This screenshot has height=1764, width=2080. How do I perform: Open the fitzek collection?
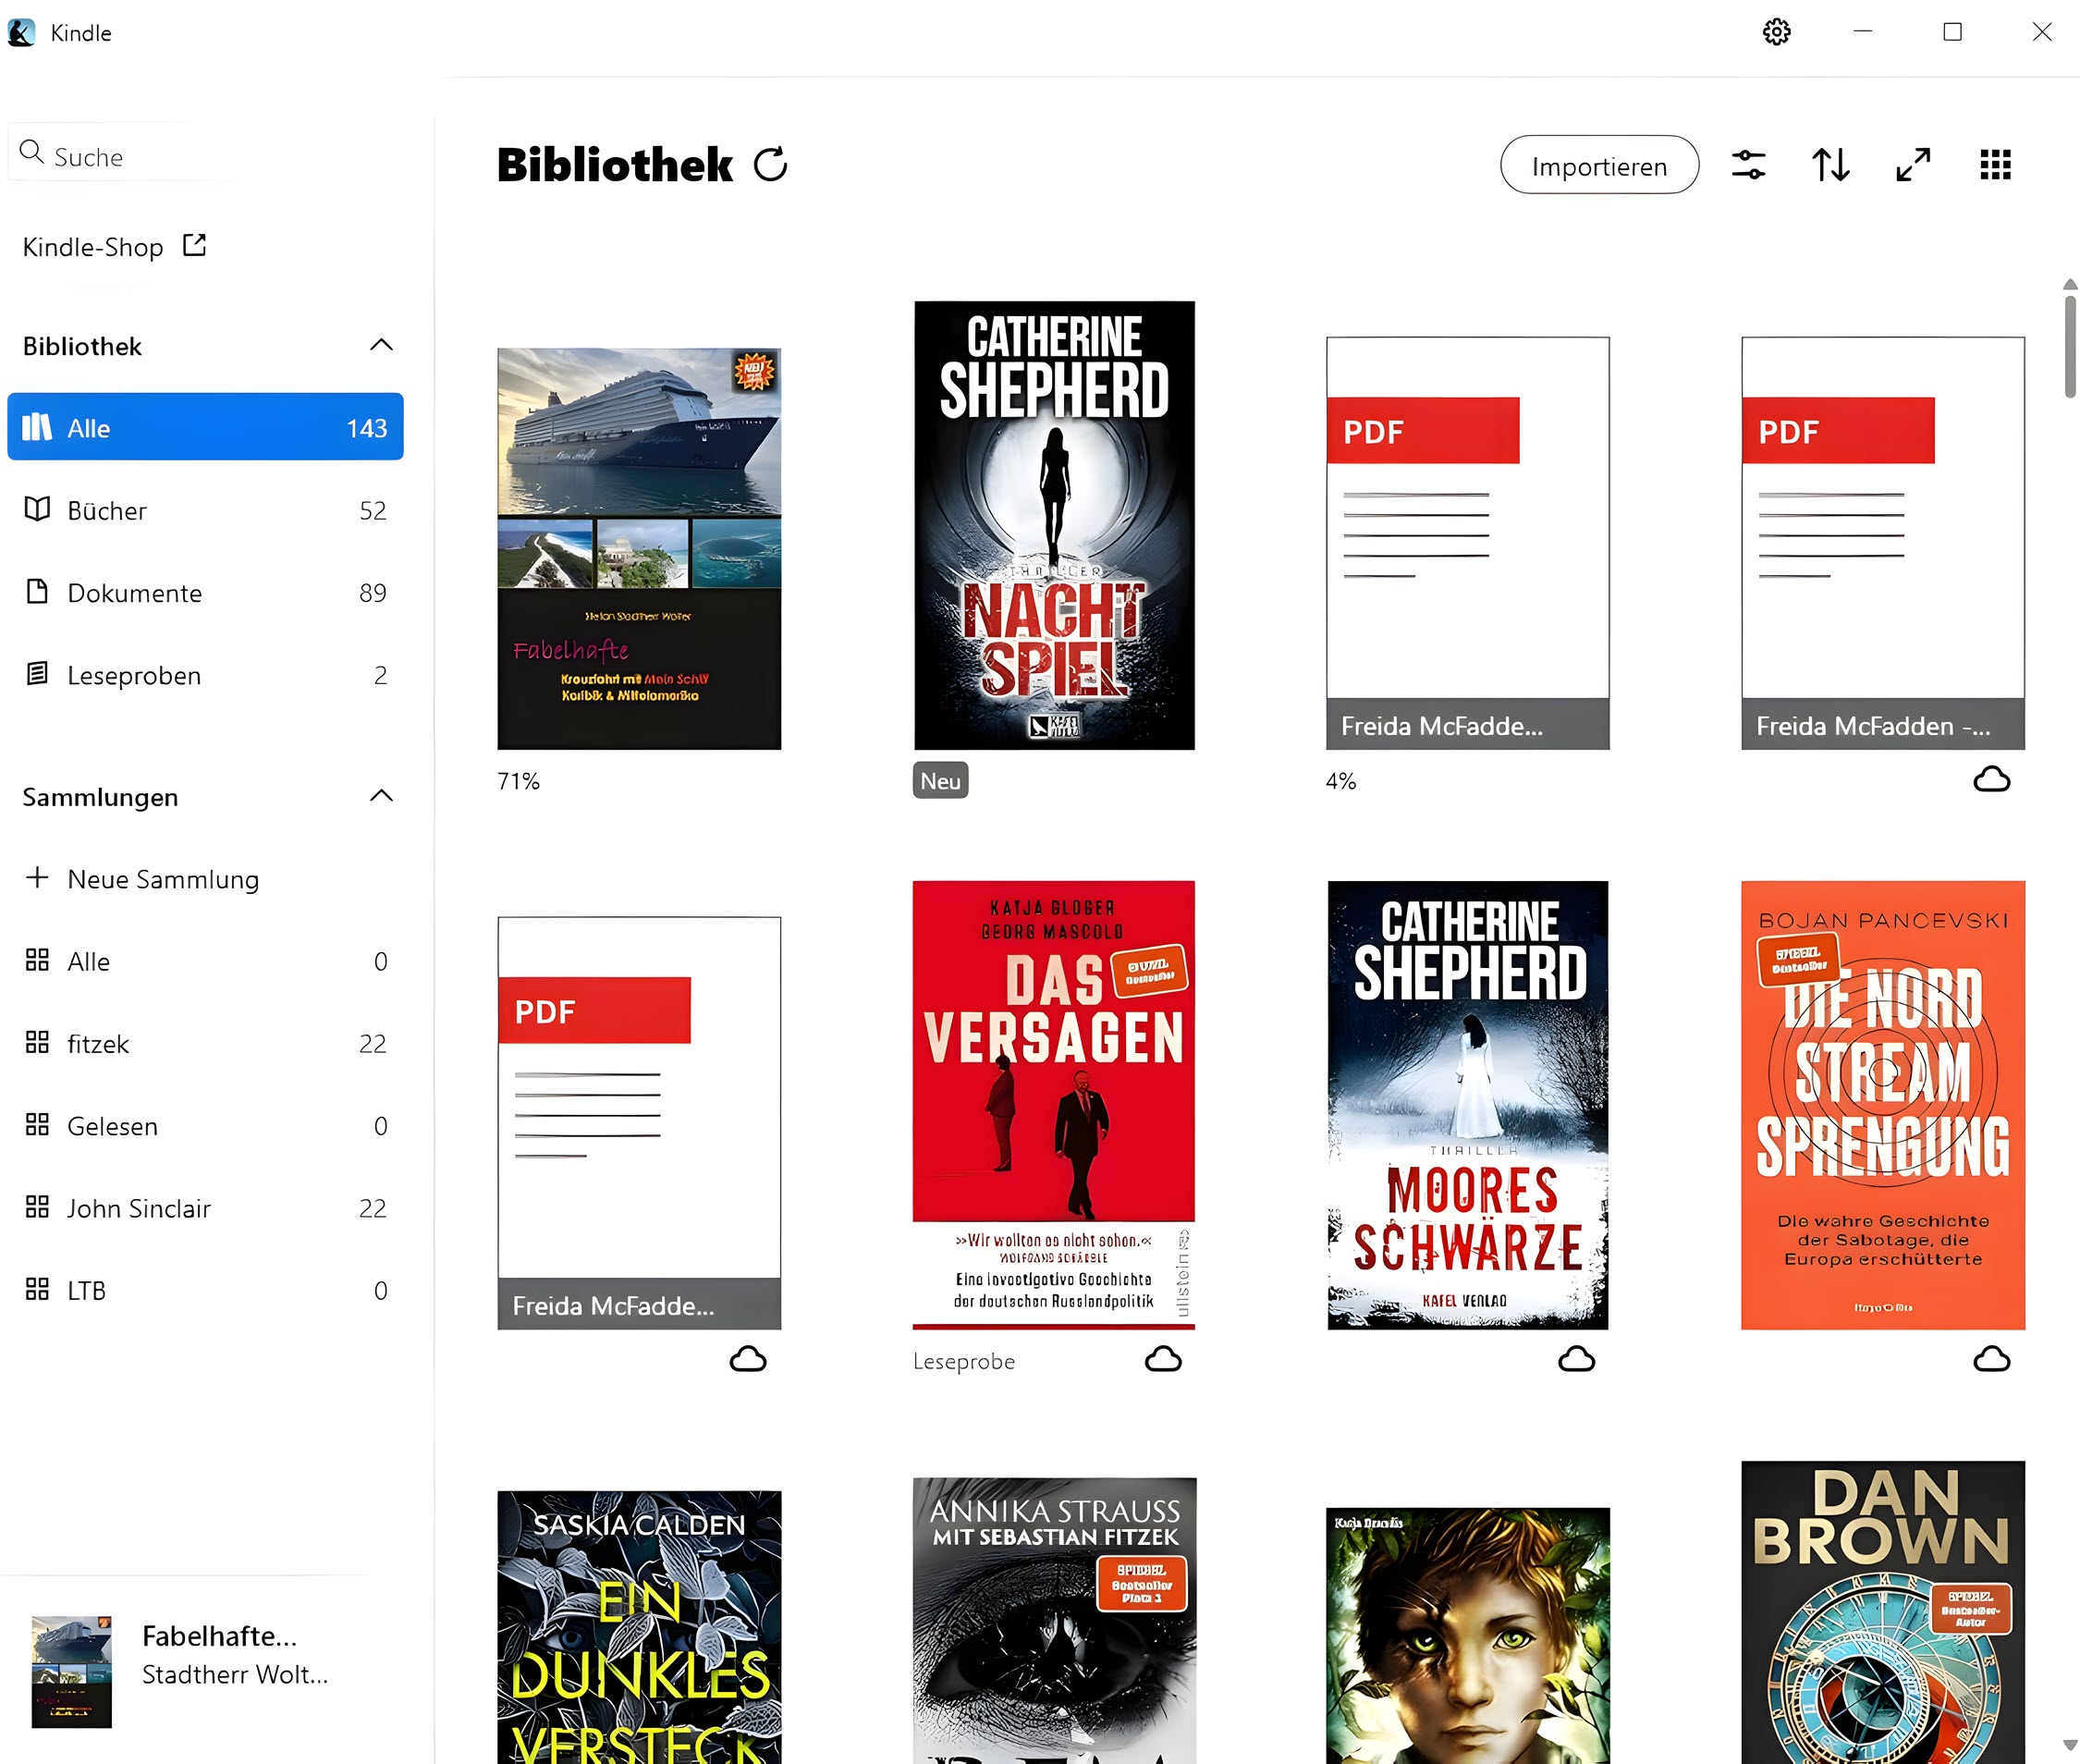(x=205, y=1043)
